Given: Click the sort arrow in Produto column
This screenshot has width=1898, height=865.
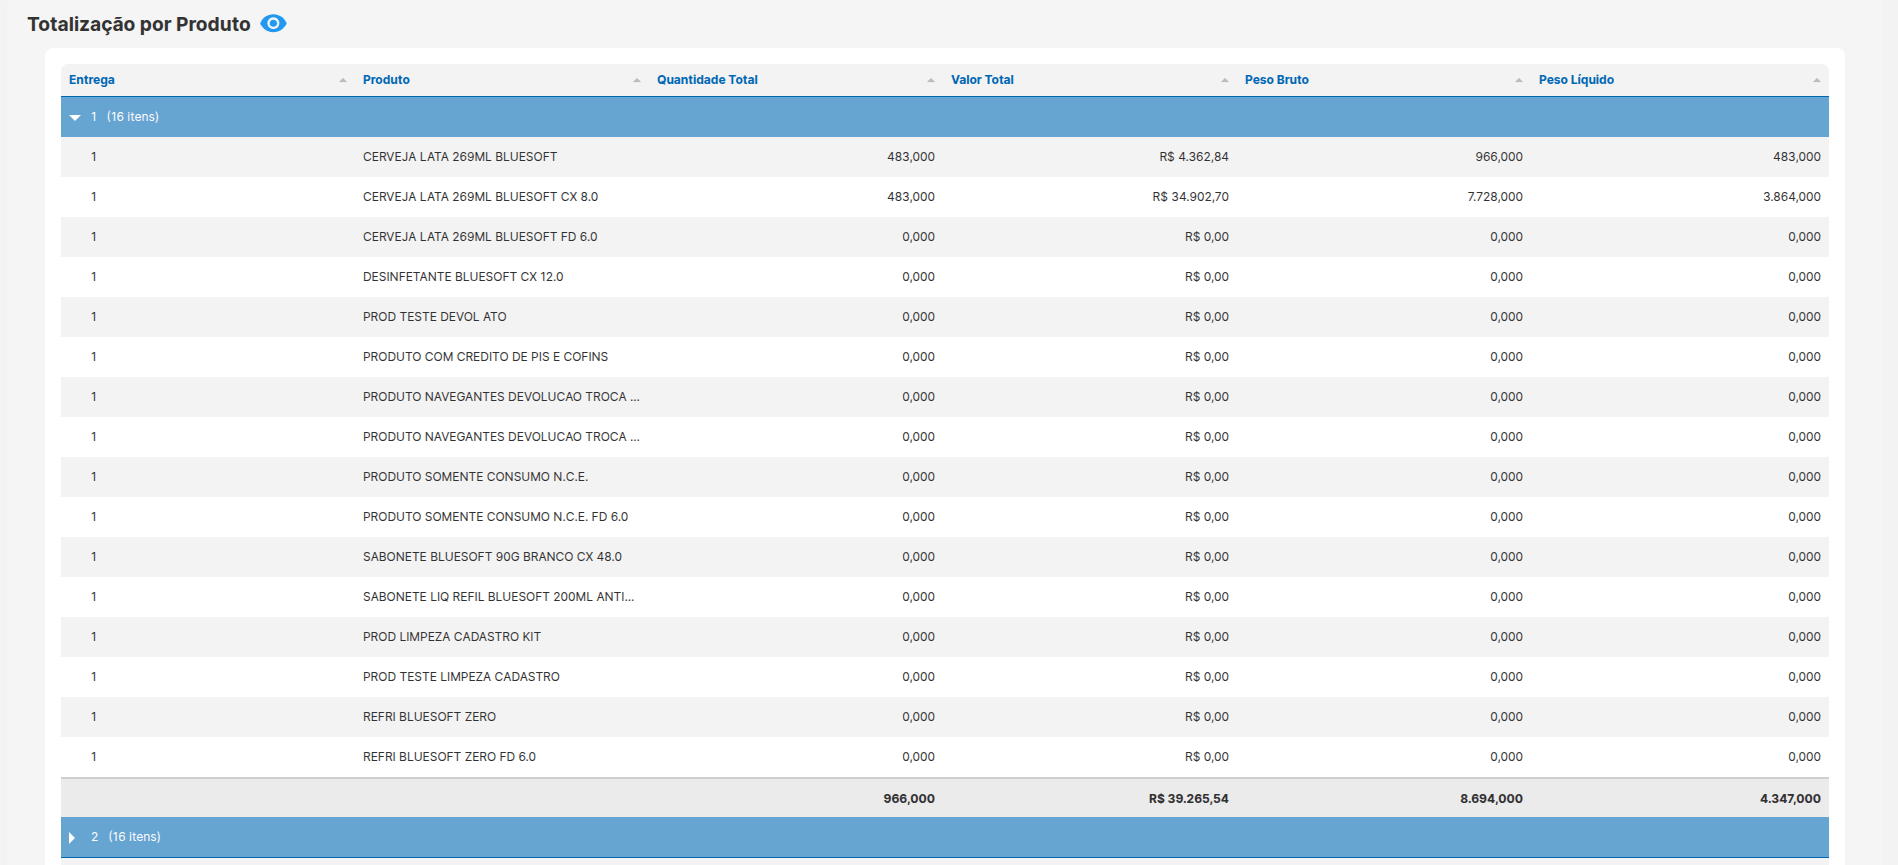Looking at the screenshot, I should pyautogui.click(x=637, y=80).
